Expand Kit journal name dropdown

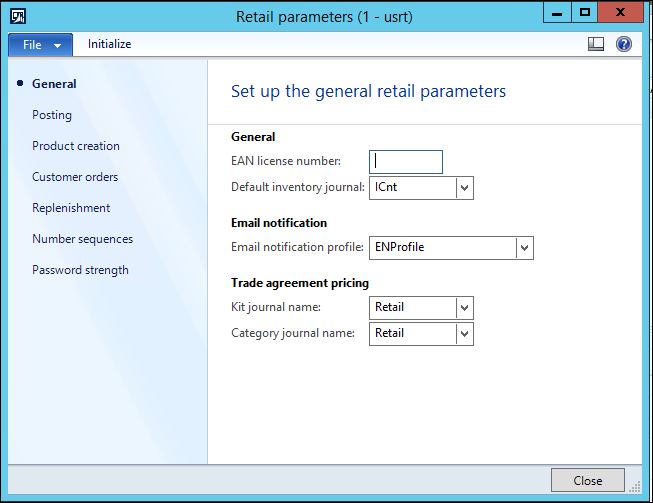click(x=464, y=307)
